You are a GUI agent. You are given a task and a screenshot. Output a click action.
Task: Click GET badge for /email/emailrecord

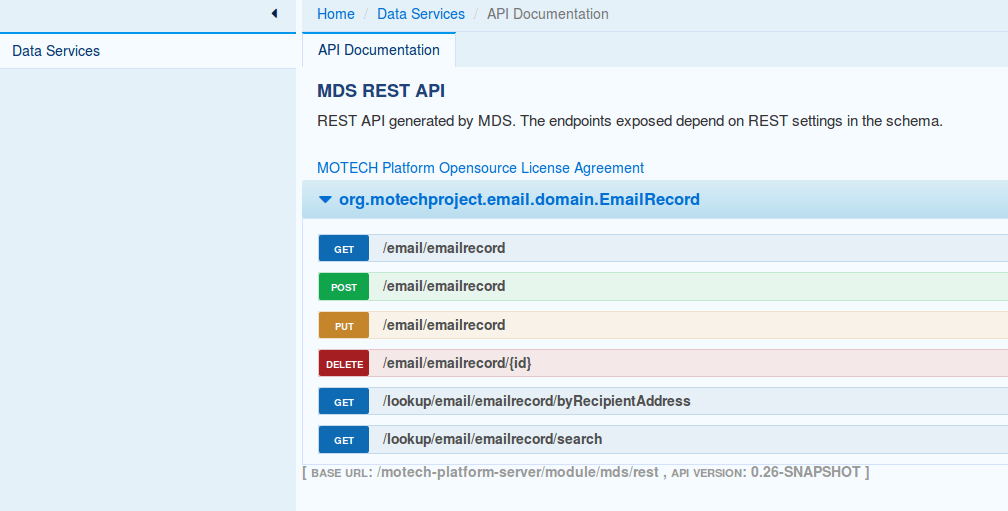click(344, 249)
